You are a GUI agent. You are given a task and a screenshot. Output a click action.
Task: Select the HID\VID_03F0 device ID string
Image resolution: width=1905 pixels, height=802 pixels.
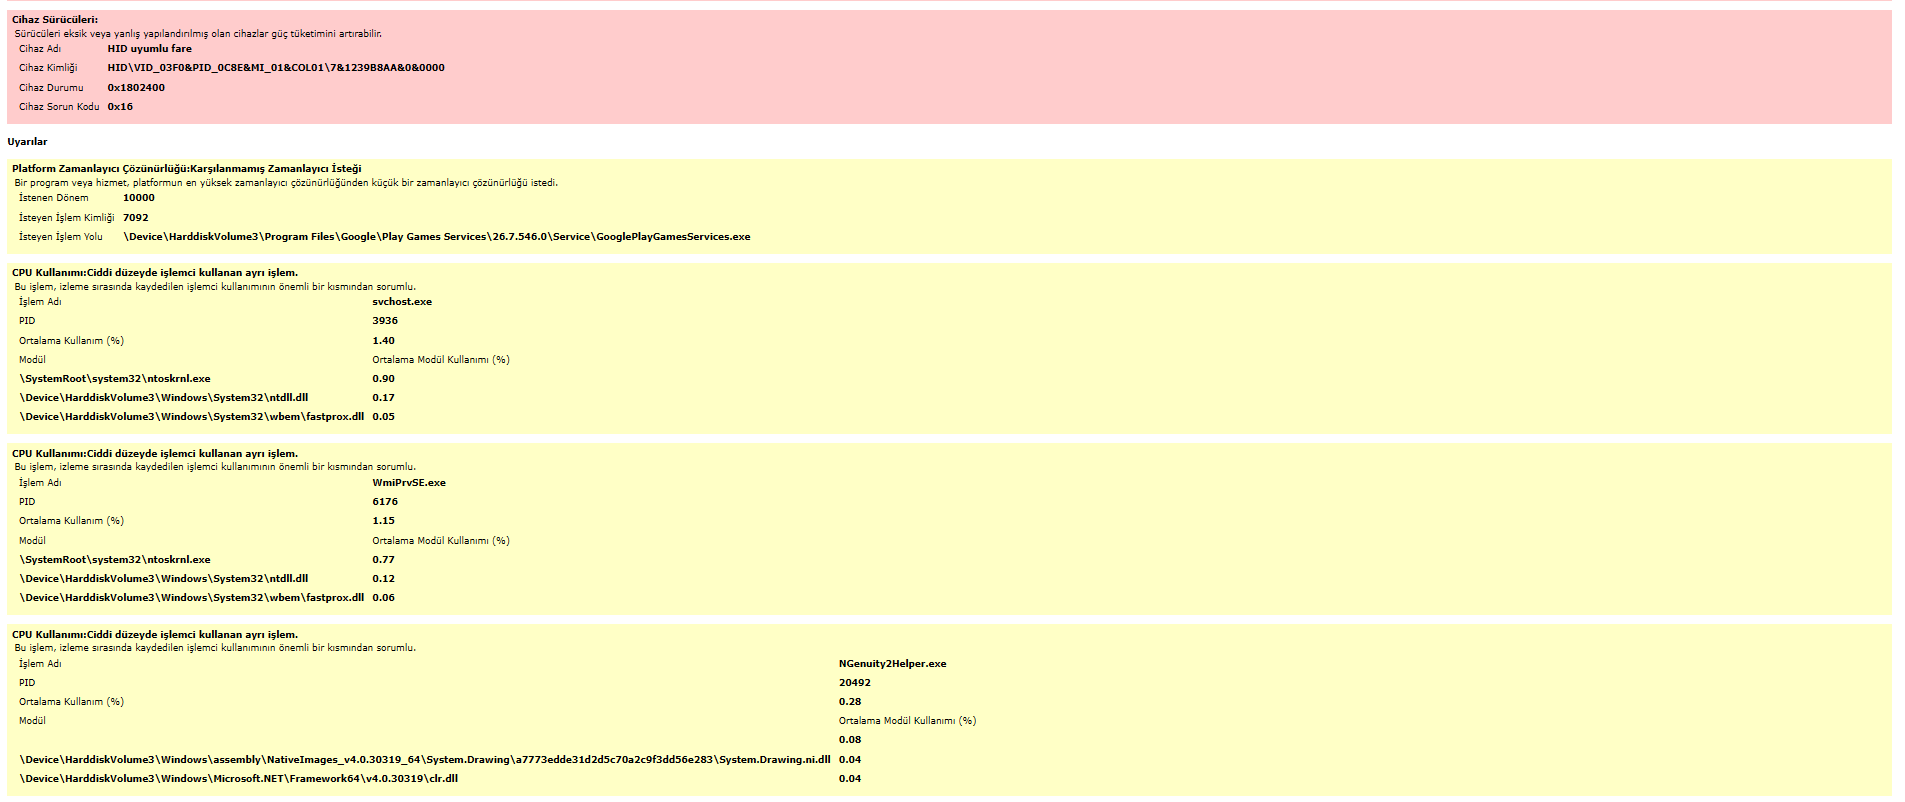tap(276, 68)
